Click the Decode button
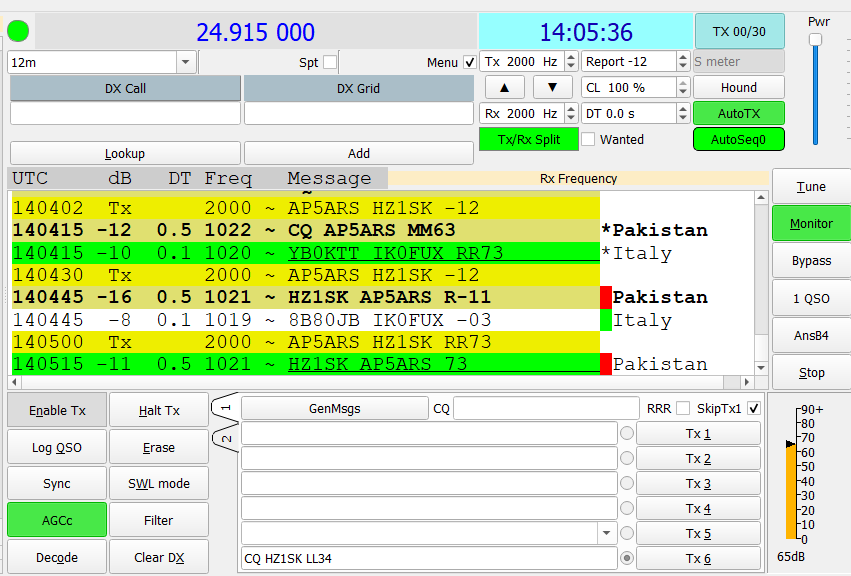Image resolution: width=851 pixels, height=576 pixels. (x=57, y=557)
